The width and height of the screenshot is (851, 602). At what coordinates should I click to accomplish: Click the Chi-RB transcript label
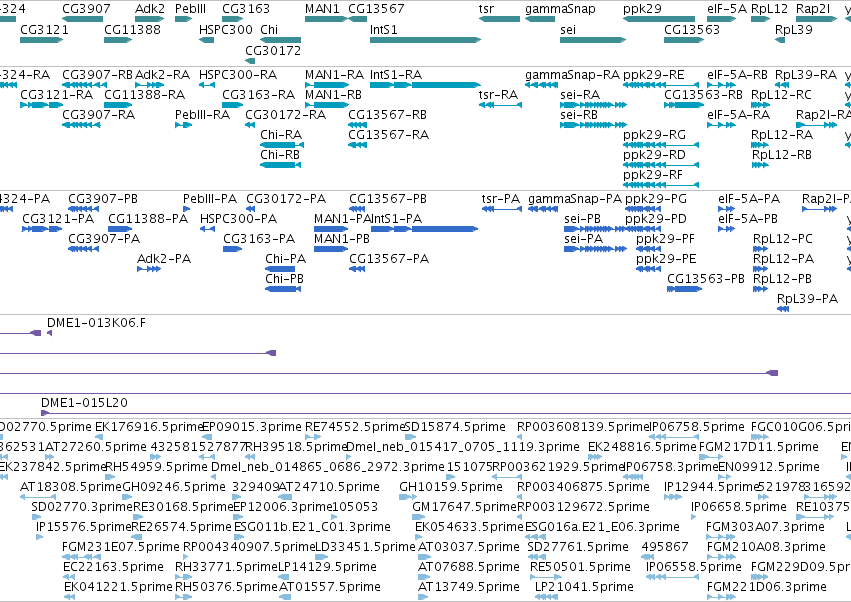(x=280, y=155)
